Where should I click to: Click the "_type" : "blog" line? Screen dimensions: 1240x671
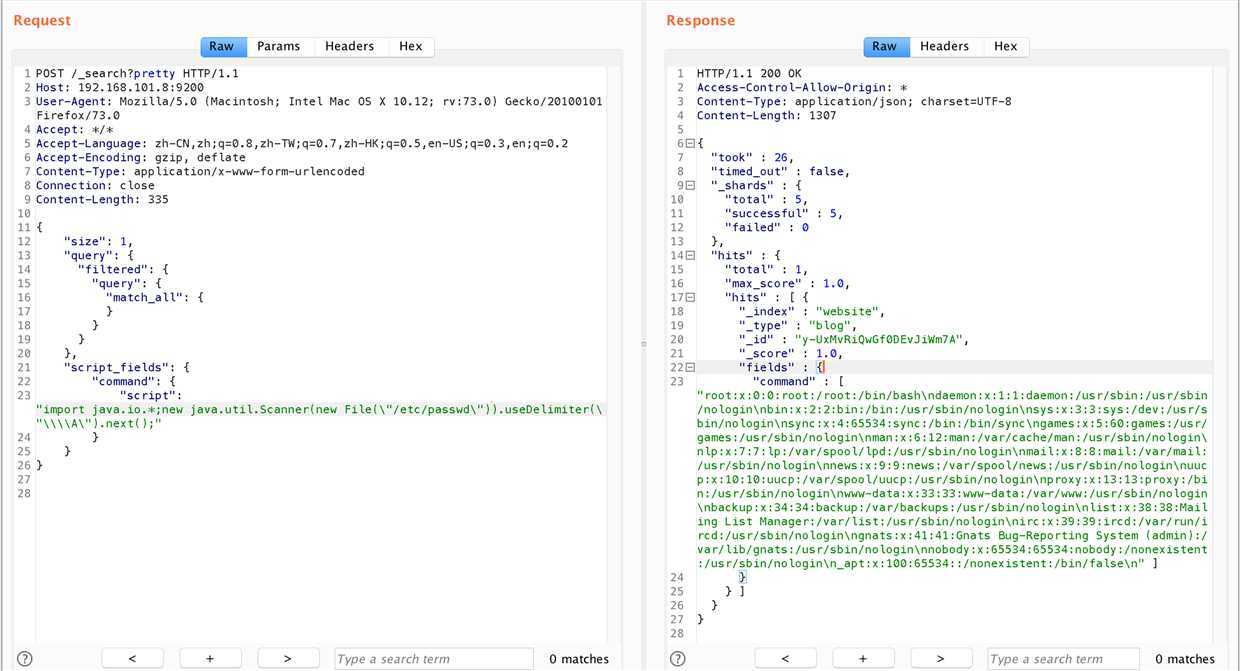pyautogui.click(x=798, y=326)
